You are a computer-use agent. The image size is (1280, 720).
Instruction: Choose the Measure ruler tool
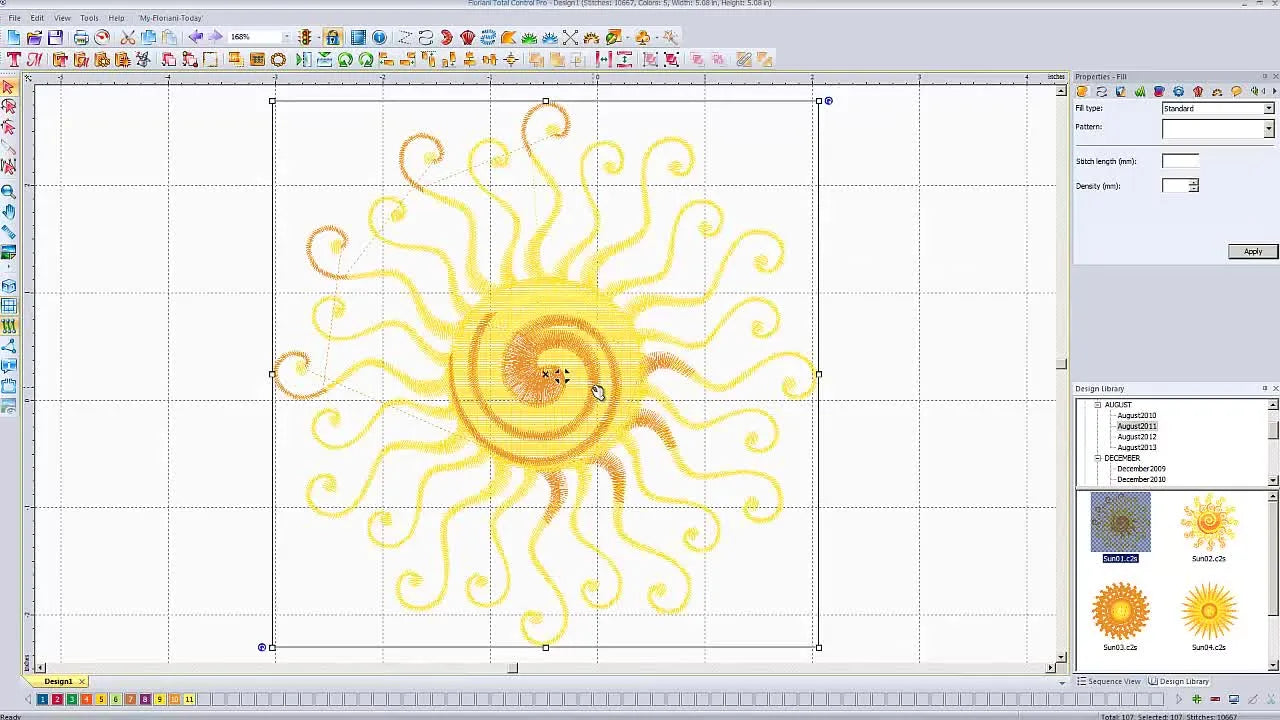pyautogui.click(x=8, y=233)
